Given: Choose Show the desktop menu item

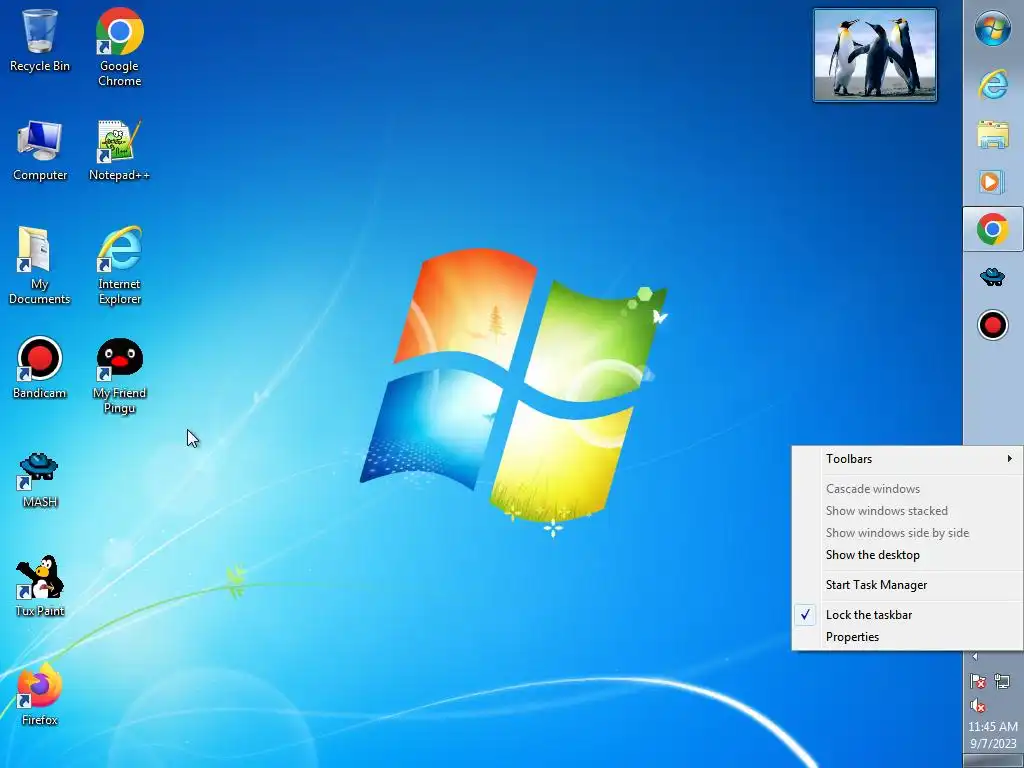Looking at the screenshot, I should (907, 554).
